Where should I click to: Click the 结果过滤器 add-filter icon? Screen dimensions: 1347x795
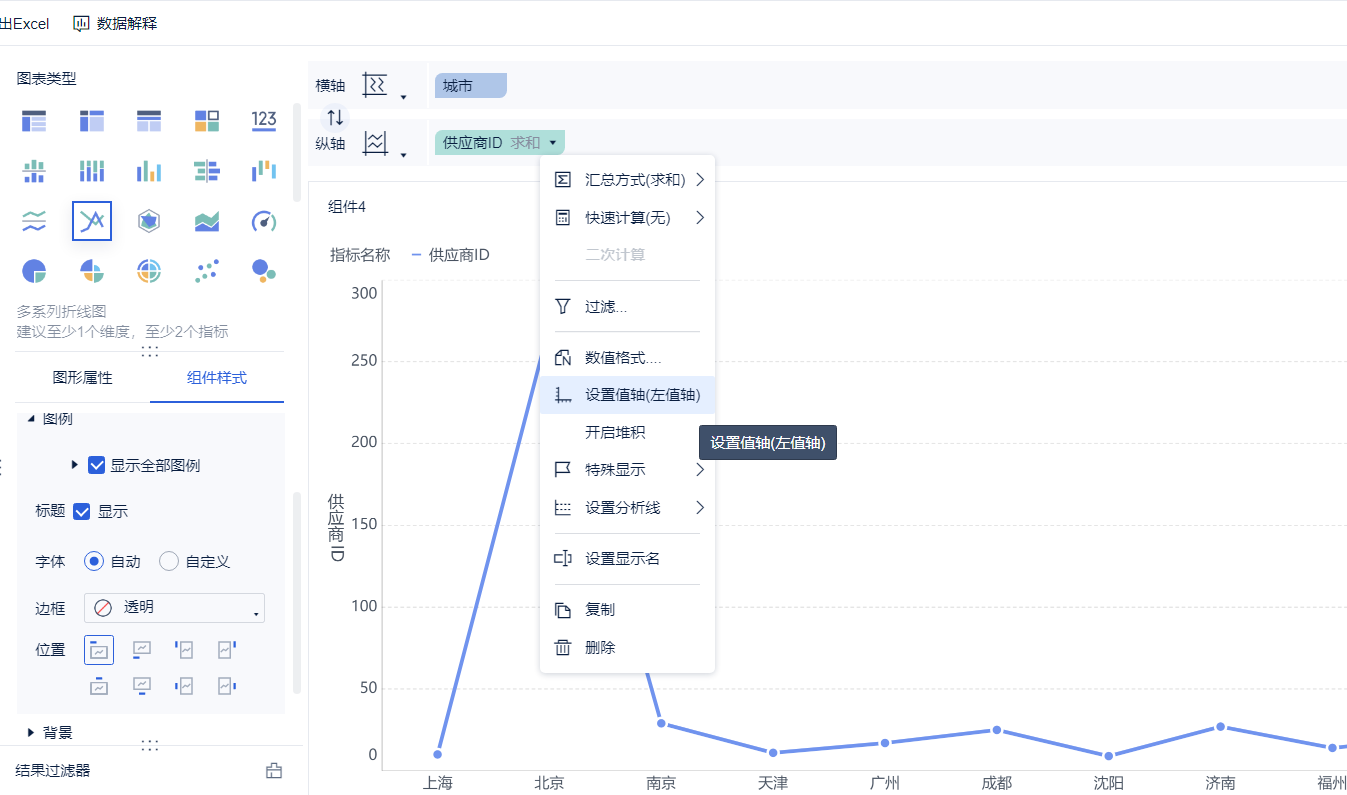(274, 770)
